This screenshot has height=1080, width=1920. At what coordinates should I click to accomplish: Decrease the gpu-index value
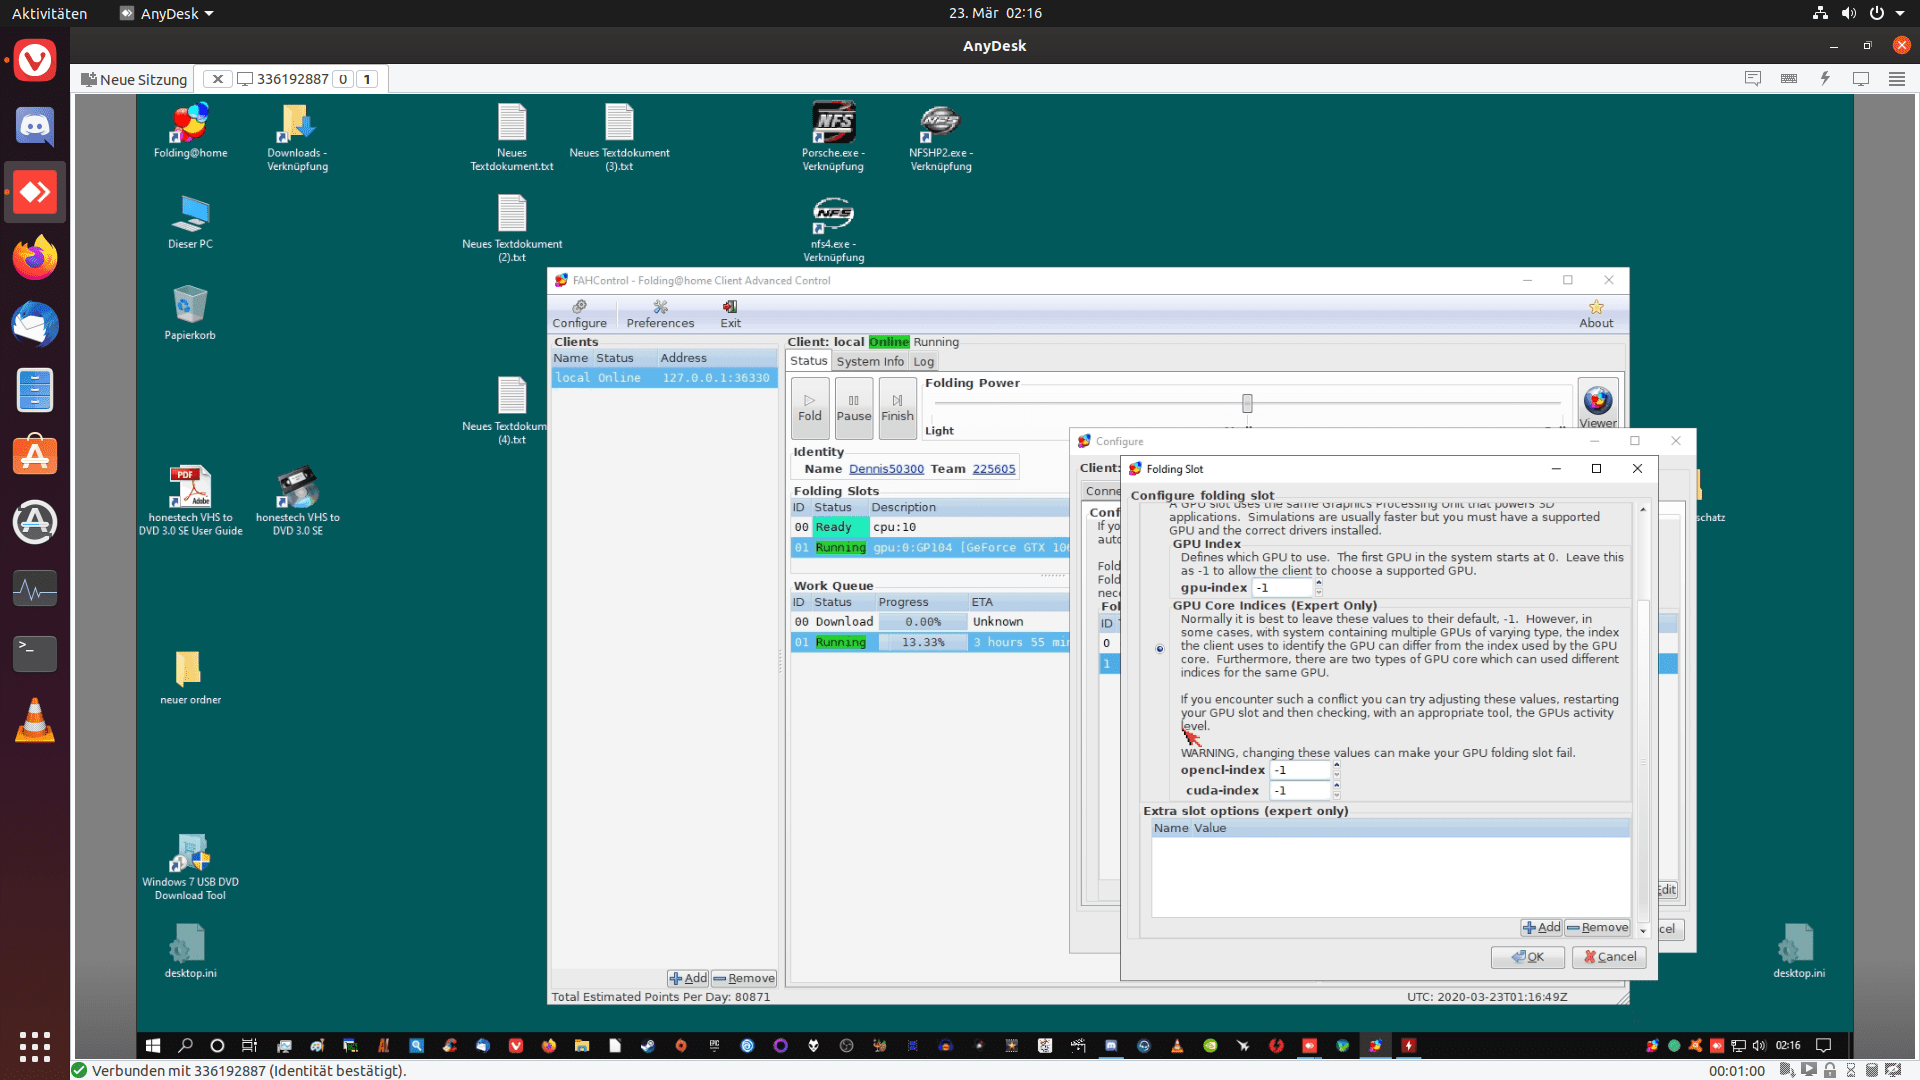(1319, 592)
